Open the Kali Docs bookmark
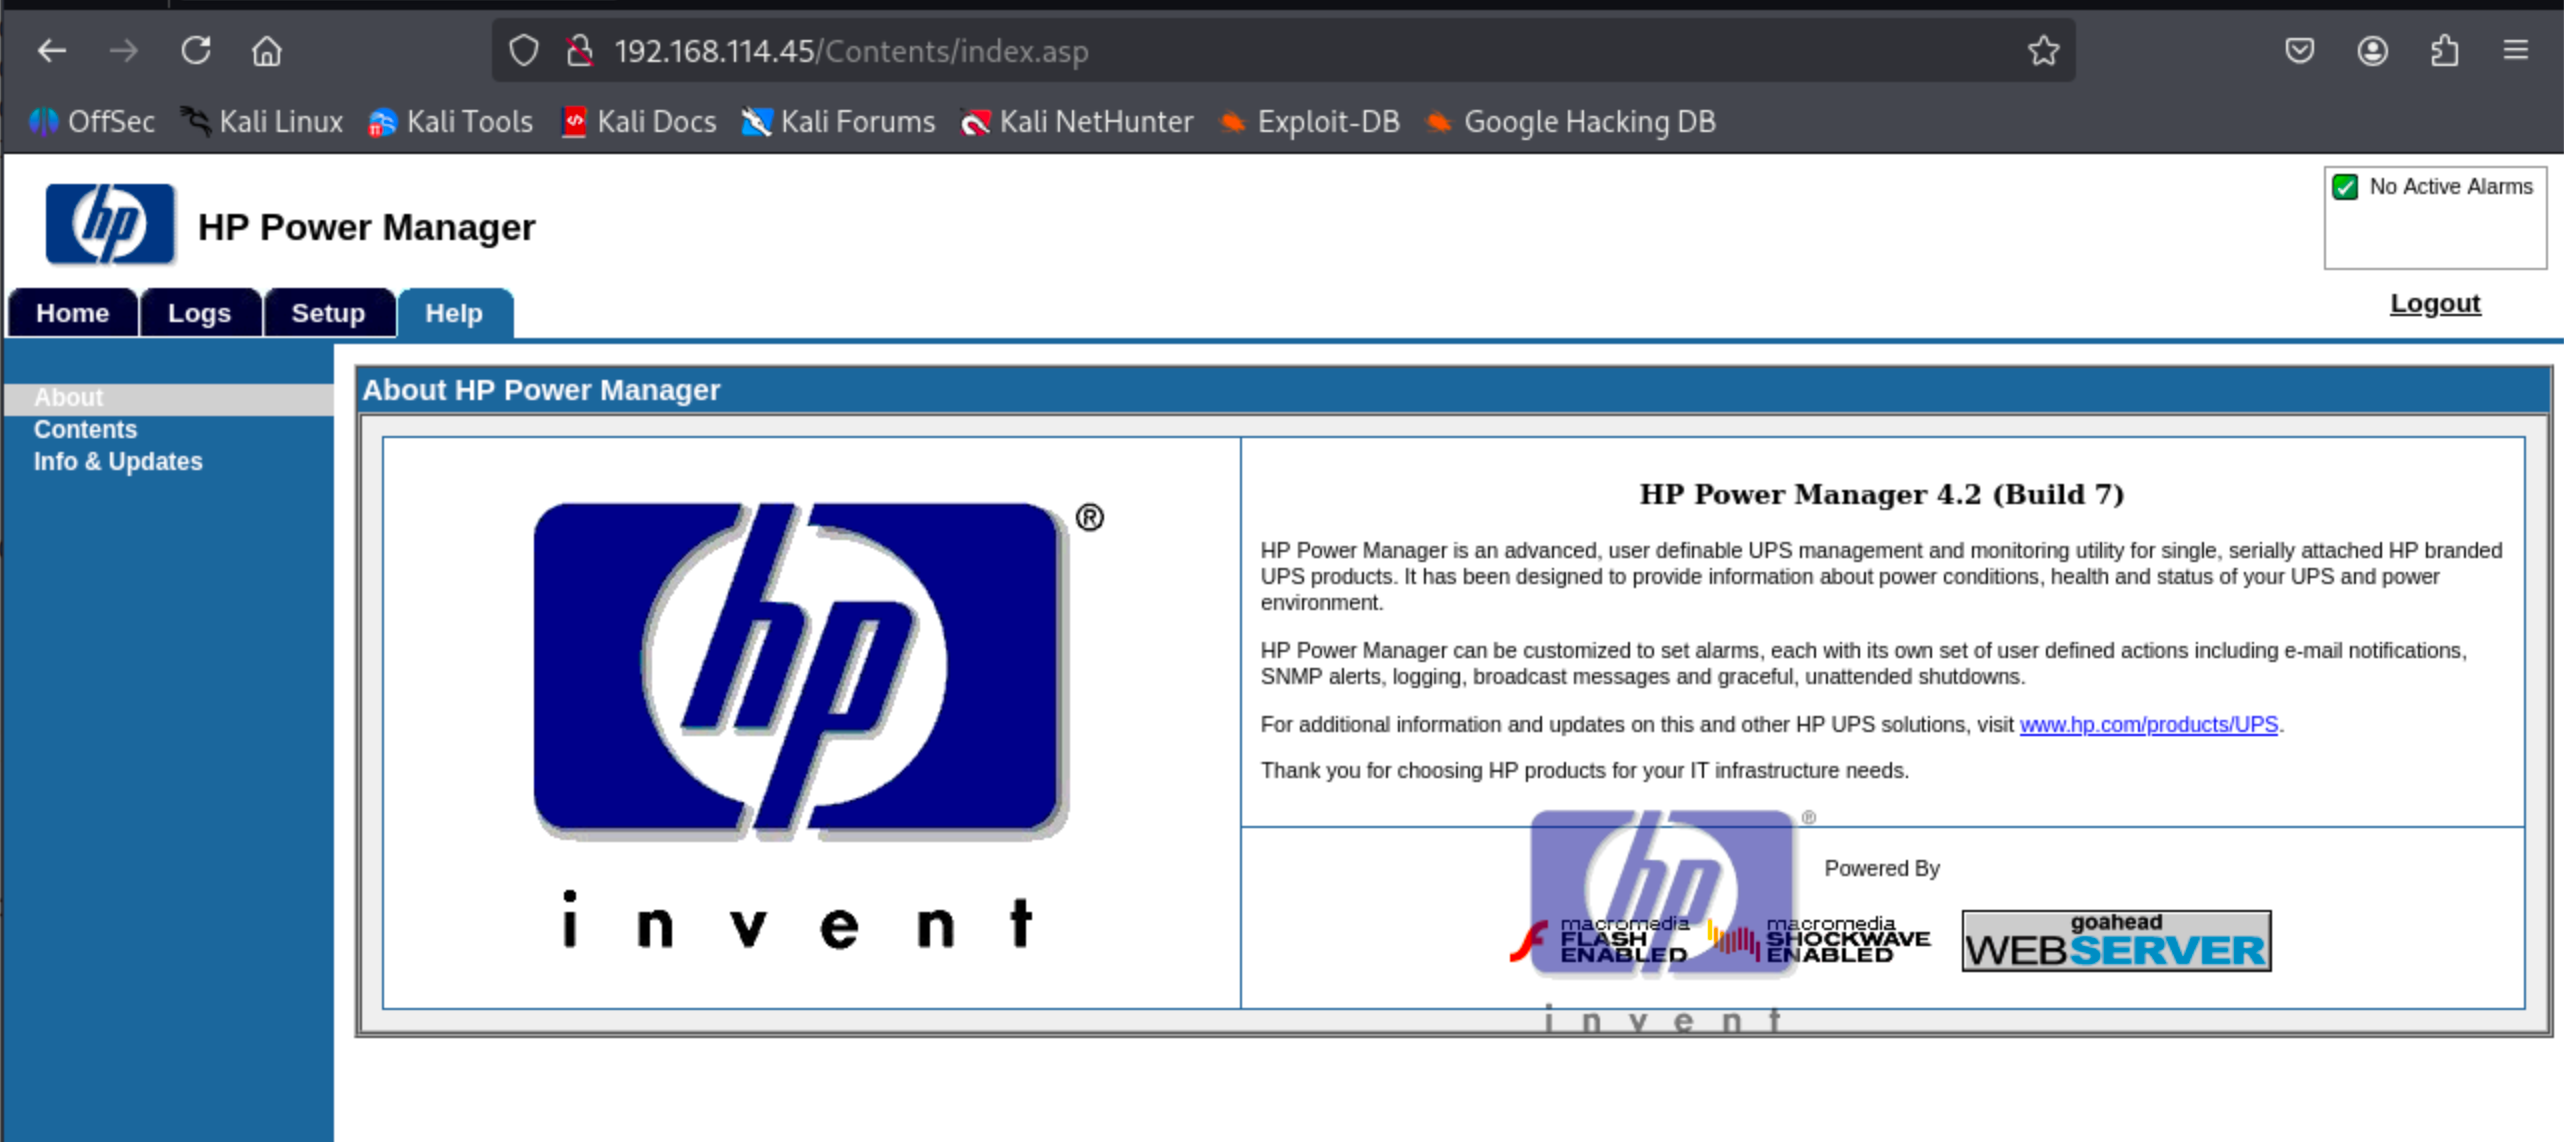Image resolution: width=2564 pixels, height=1142 pixels. point(639,122)
